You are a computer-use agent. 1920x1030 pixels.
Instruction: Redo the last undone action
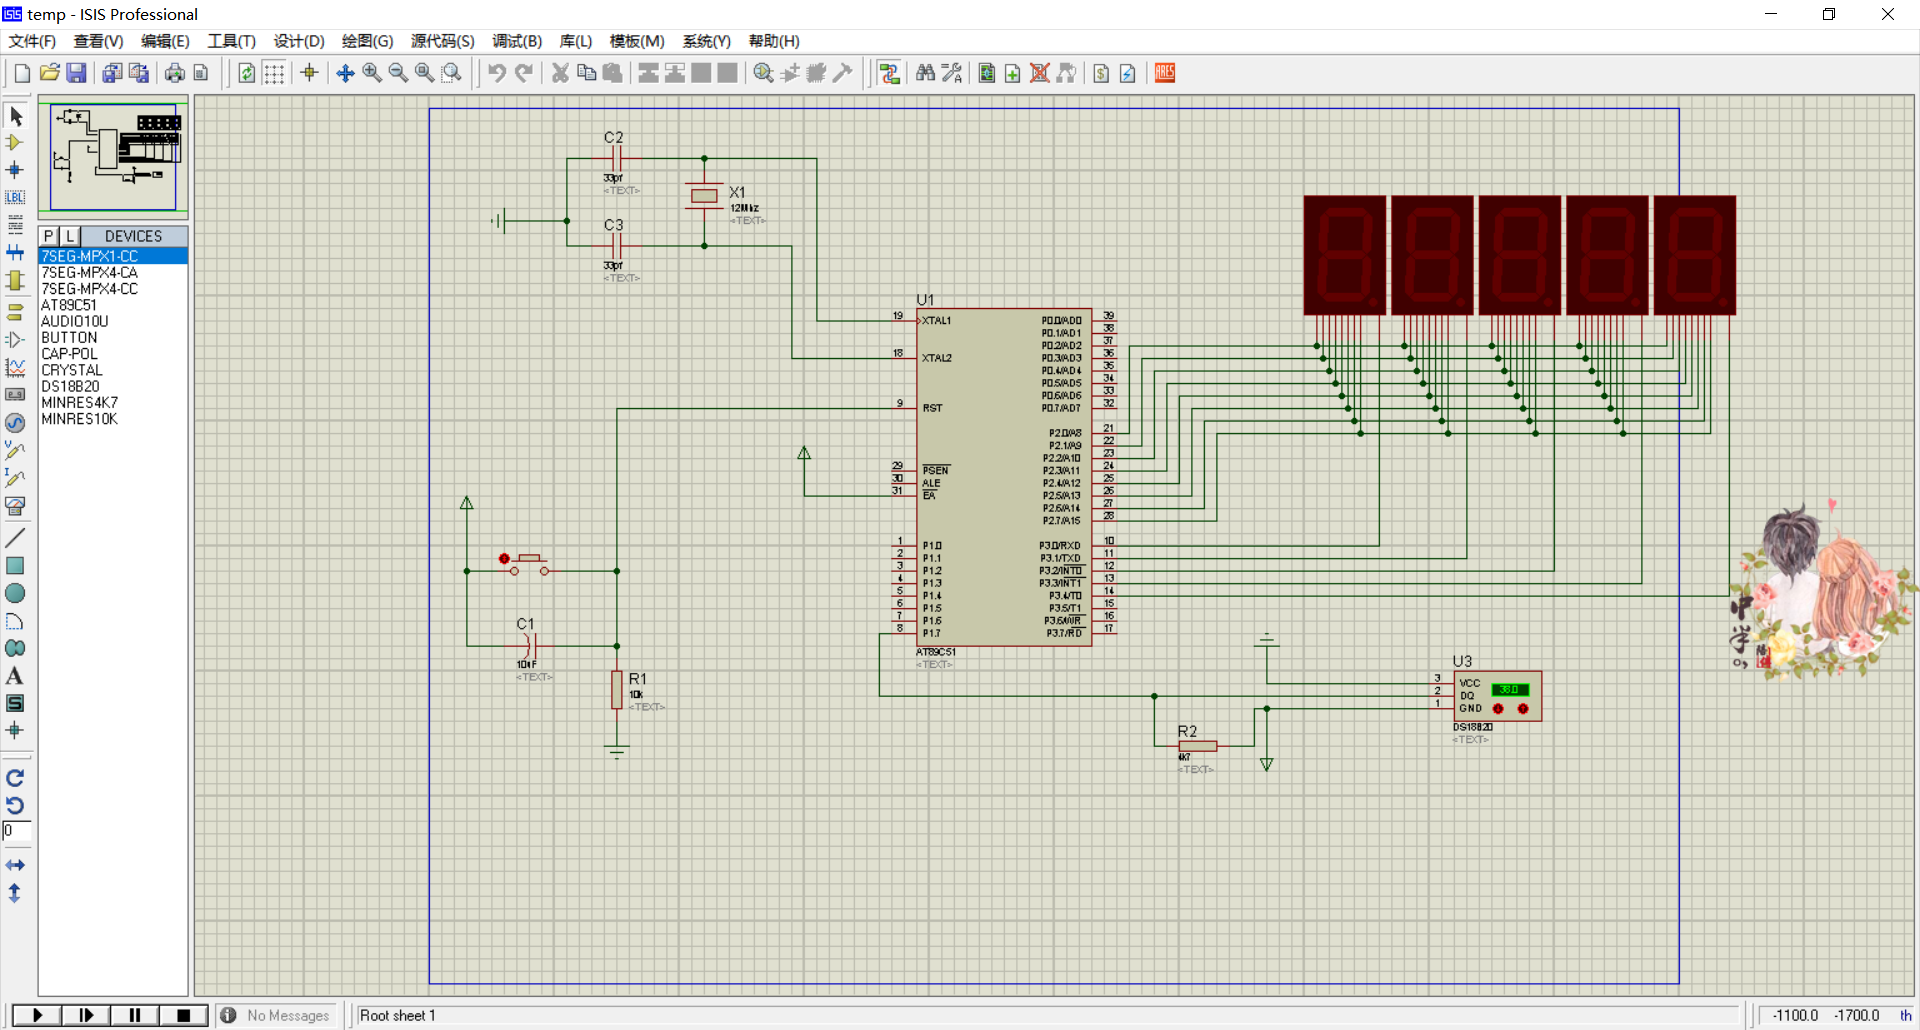pos(523,73)
